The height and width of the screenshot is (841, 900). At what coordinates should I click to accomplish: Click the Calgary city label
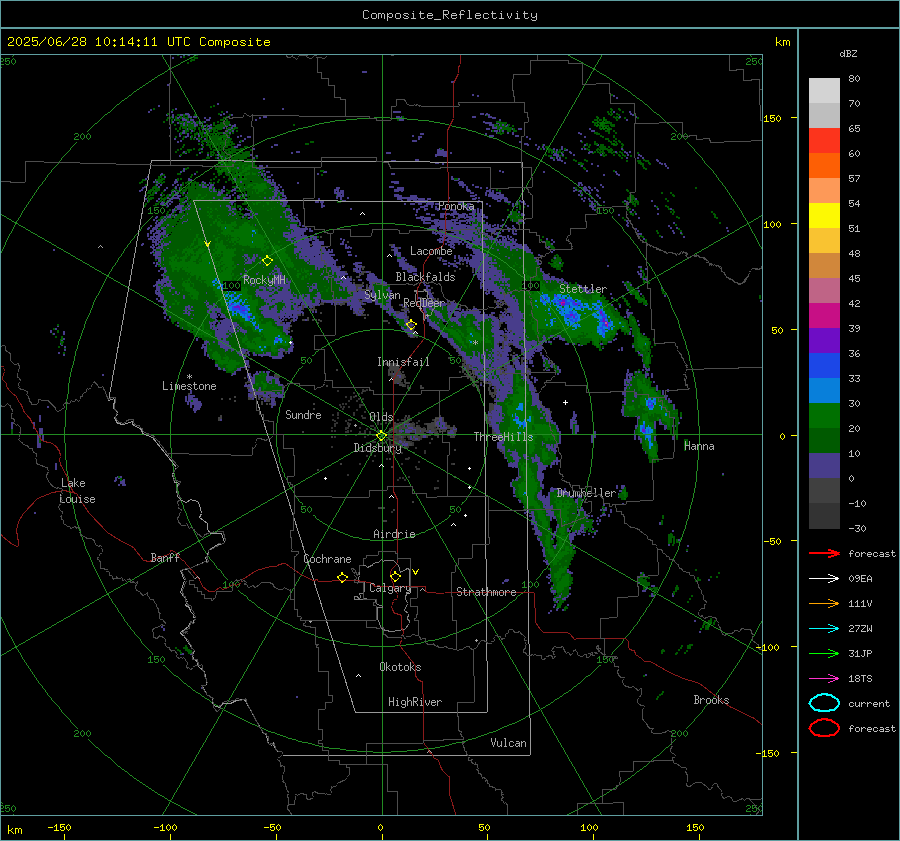[x=390, y=588]
